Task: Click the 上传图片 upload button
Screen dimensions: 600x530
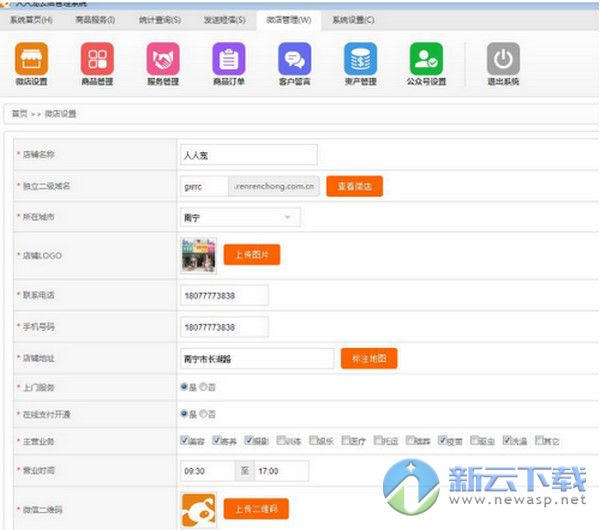Action: coord(252,254)
